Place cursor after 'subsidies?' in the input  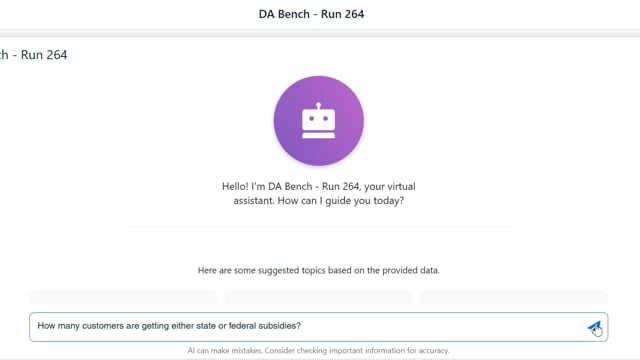click(302, 326)
